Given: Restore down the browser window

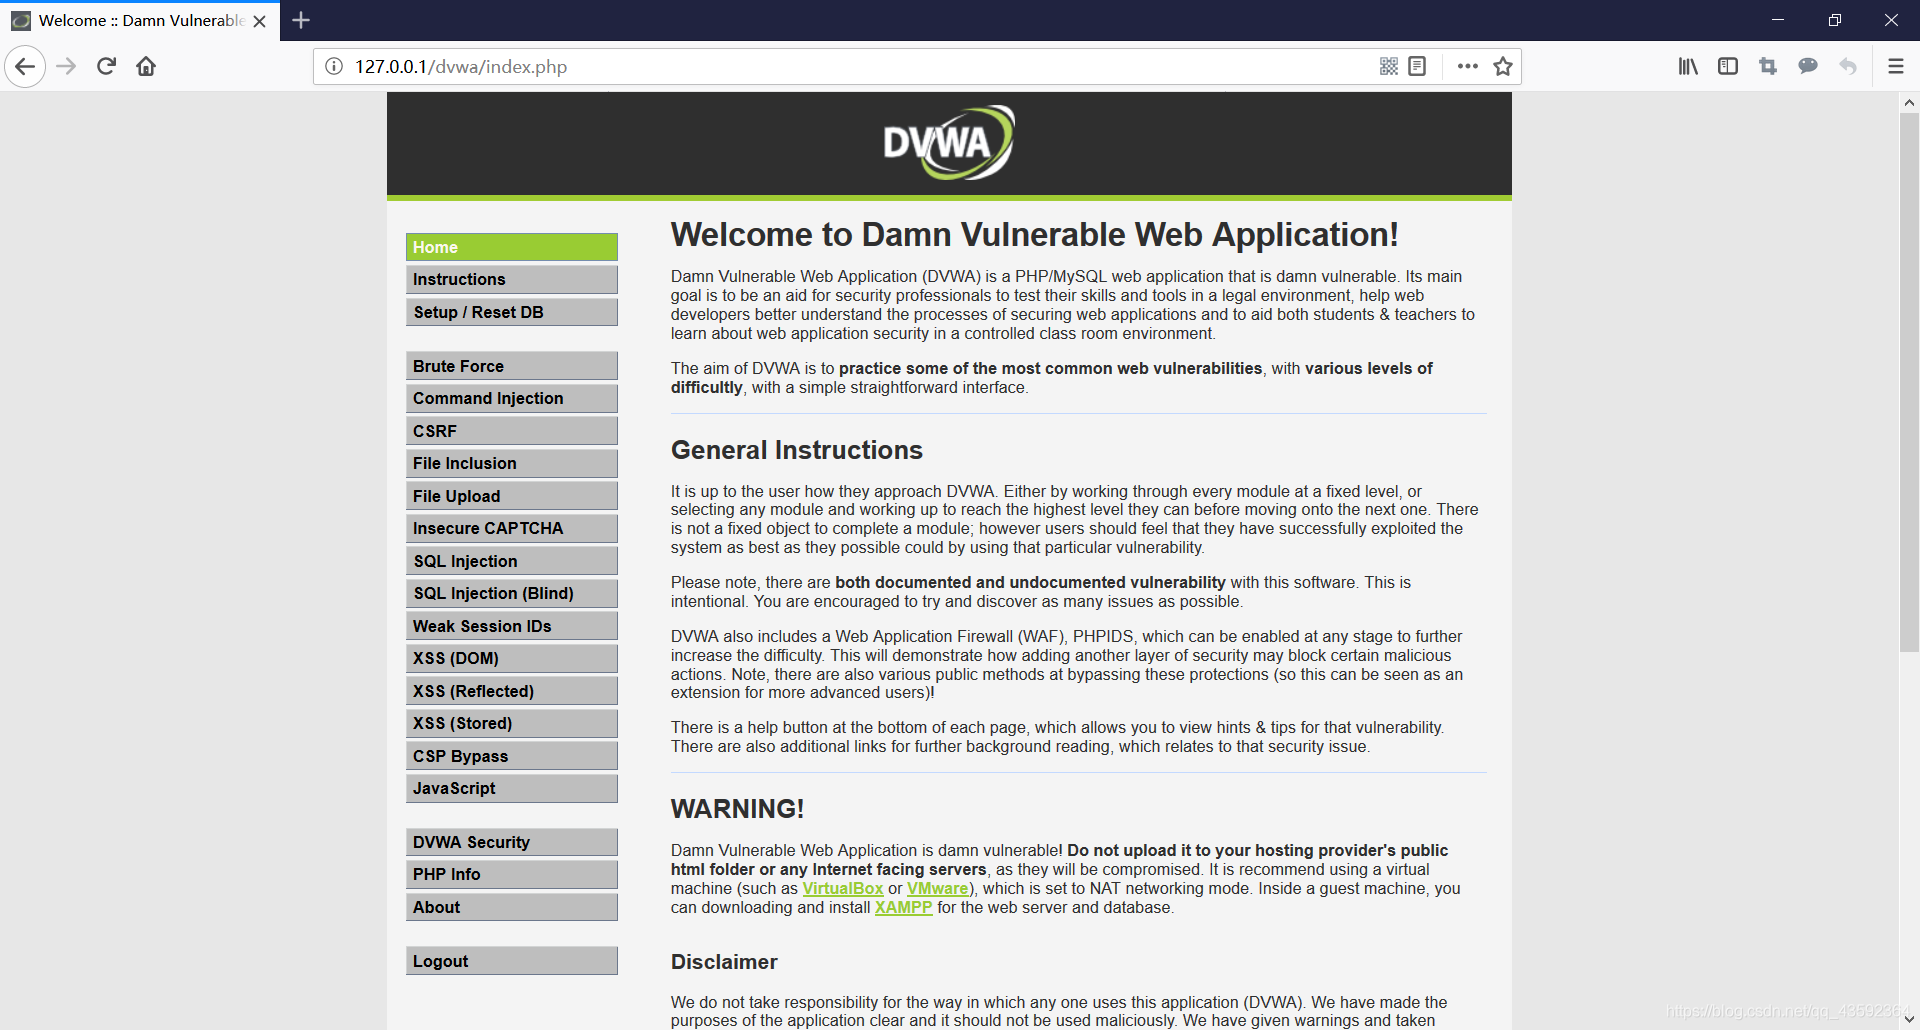Looking at the screenshot, I should click(1834, 20).
